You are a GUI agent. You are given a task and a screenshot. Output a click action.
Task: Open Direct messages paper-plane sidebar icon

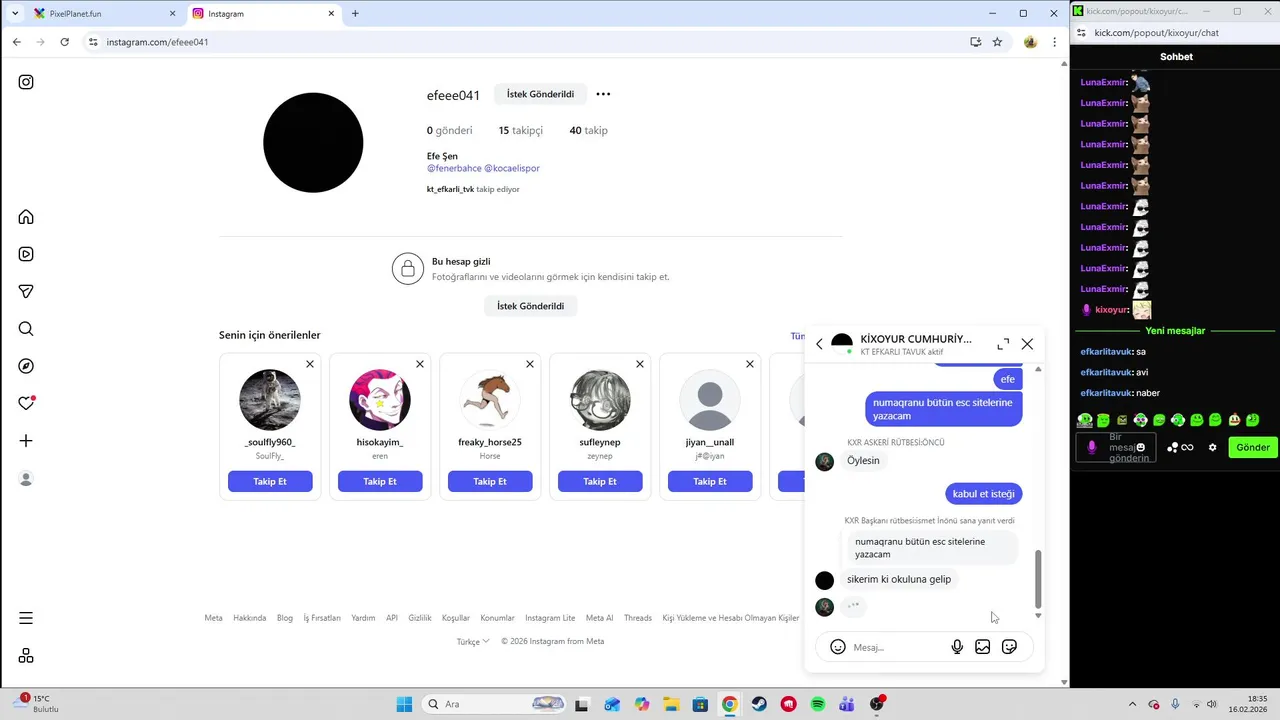(26, 291)
